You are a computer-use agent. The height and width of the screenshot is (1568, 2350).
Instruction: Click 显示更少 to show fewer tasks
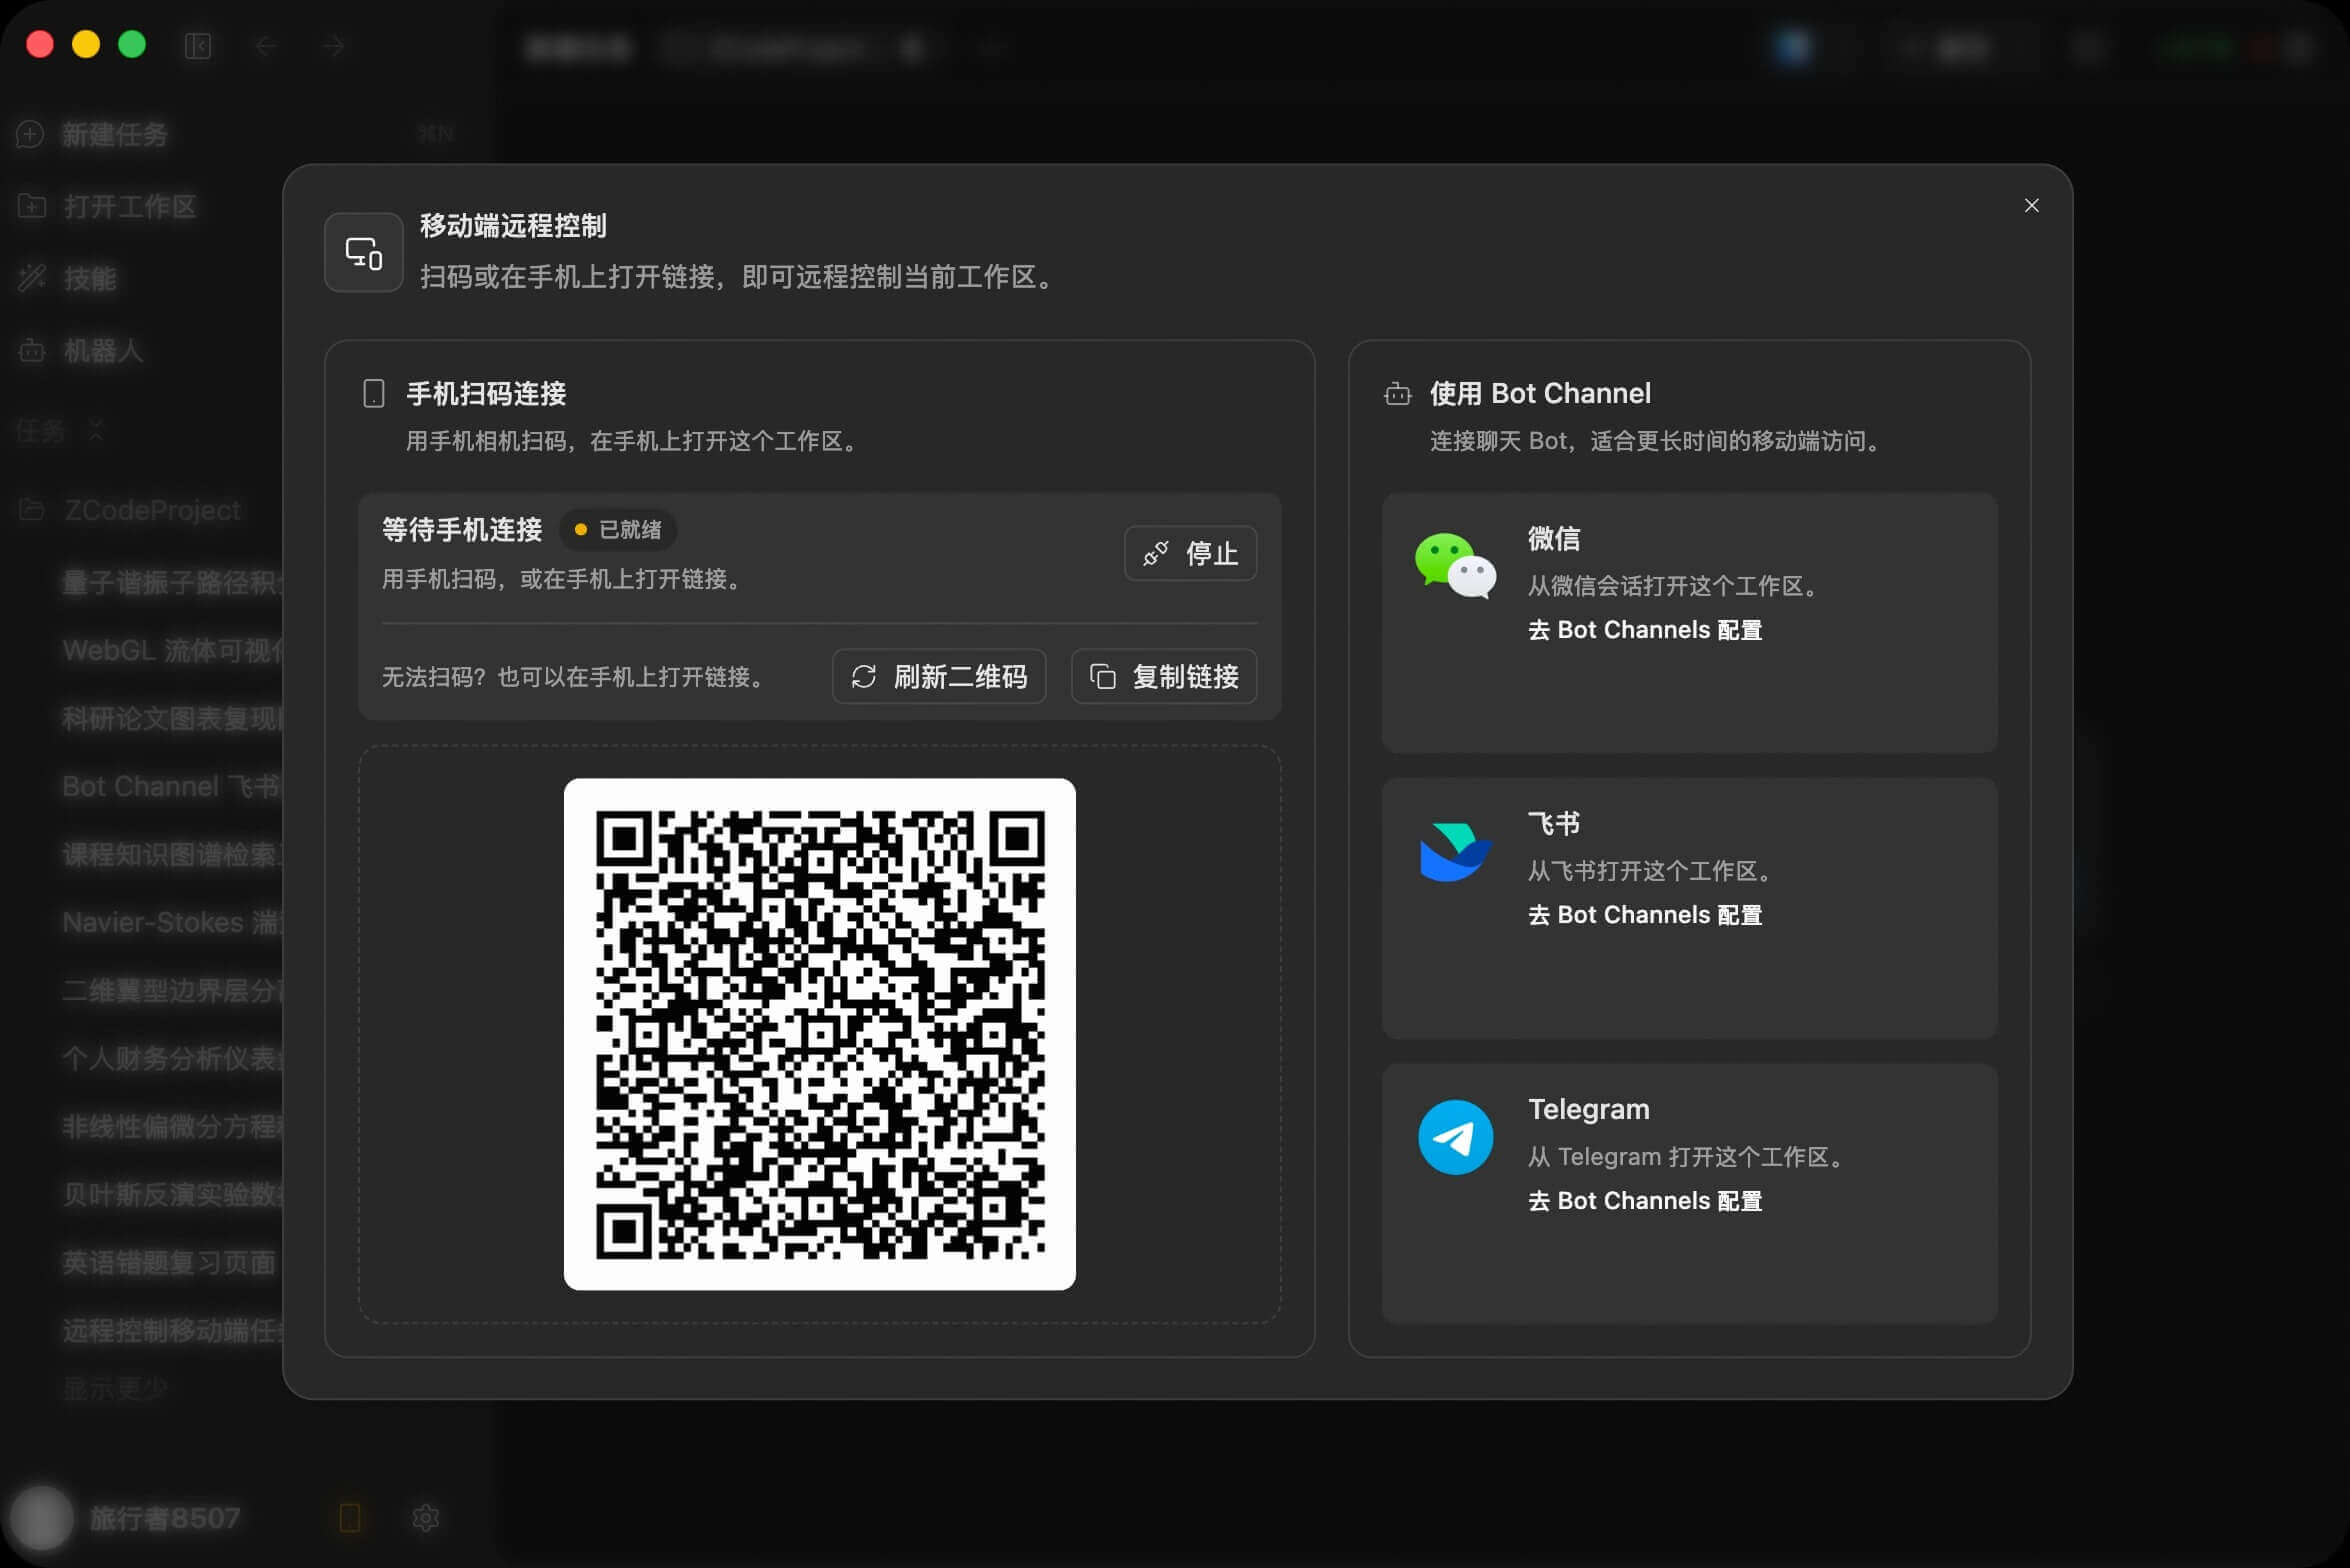pyautogui.click(x=114, y=1388)
